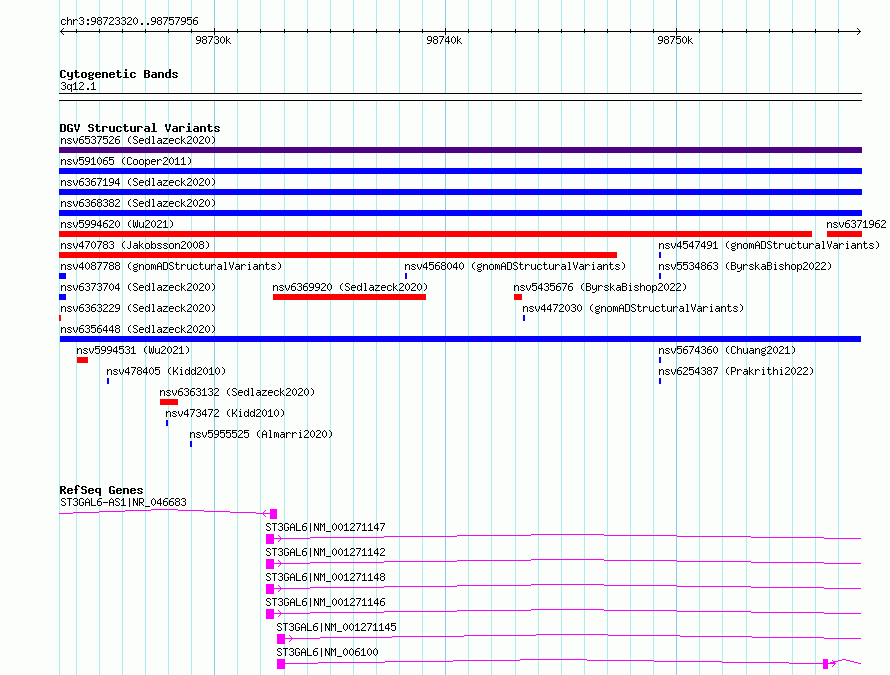The image size is (890, 675).
Task: Click the nsv6254387 (Prakrithi2022) label
Action: point(736,371)
